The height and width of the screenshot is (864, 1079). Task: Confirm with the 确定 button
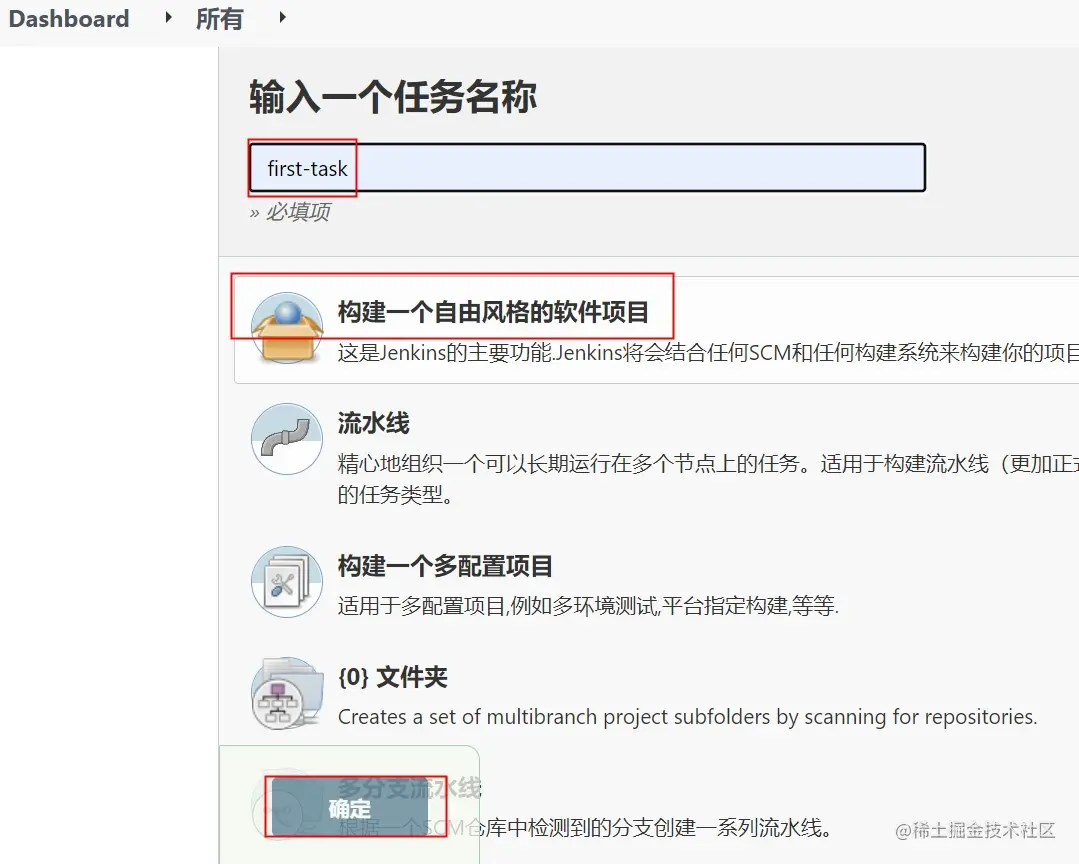[x=350, y=808]
